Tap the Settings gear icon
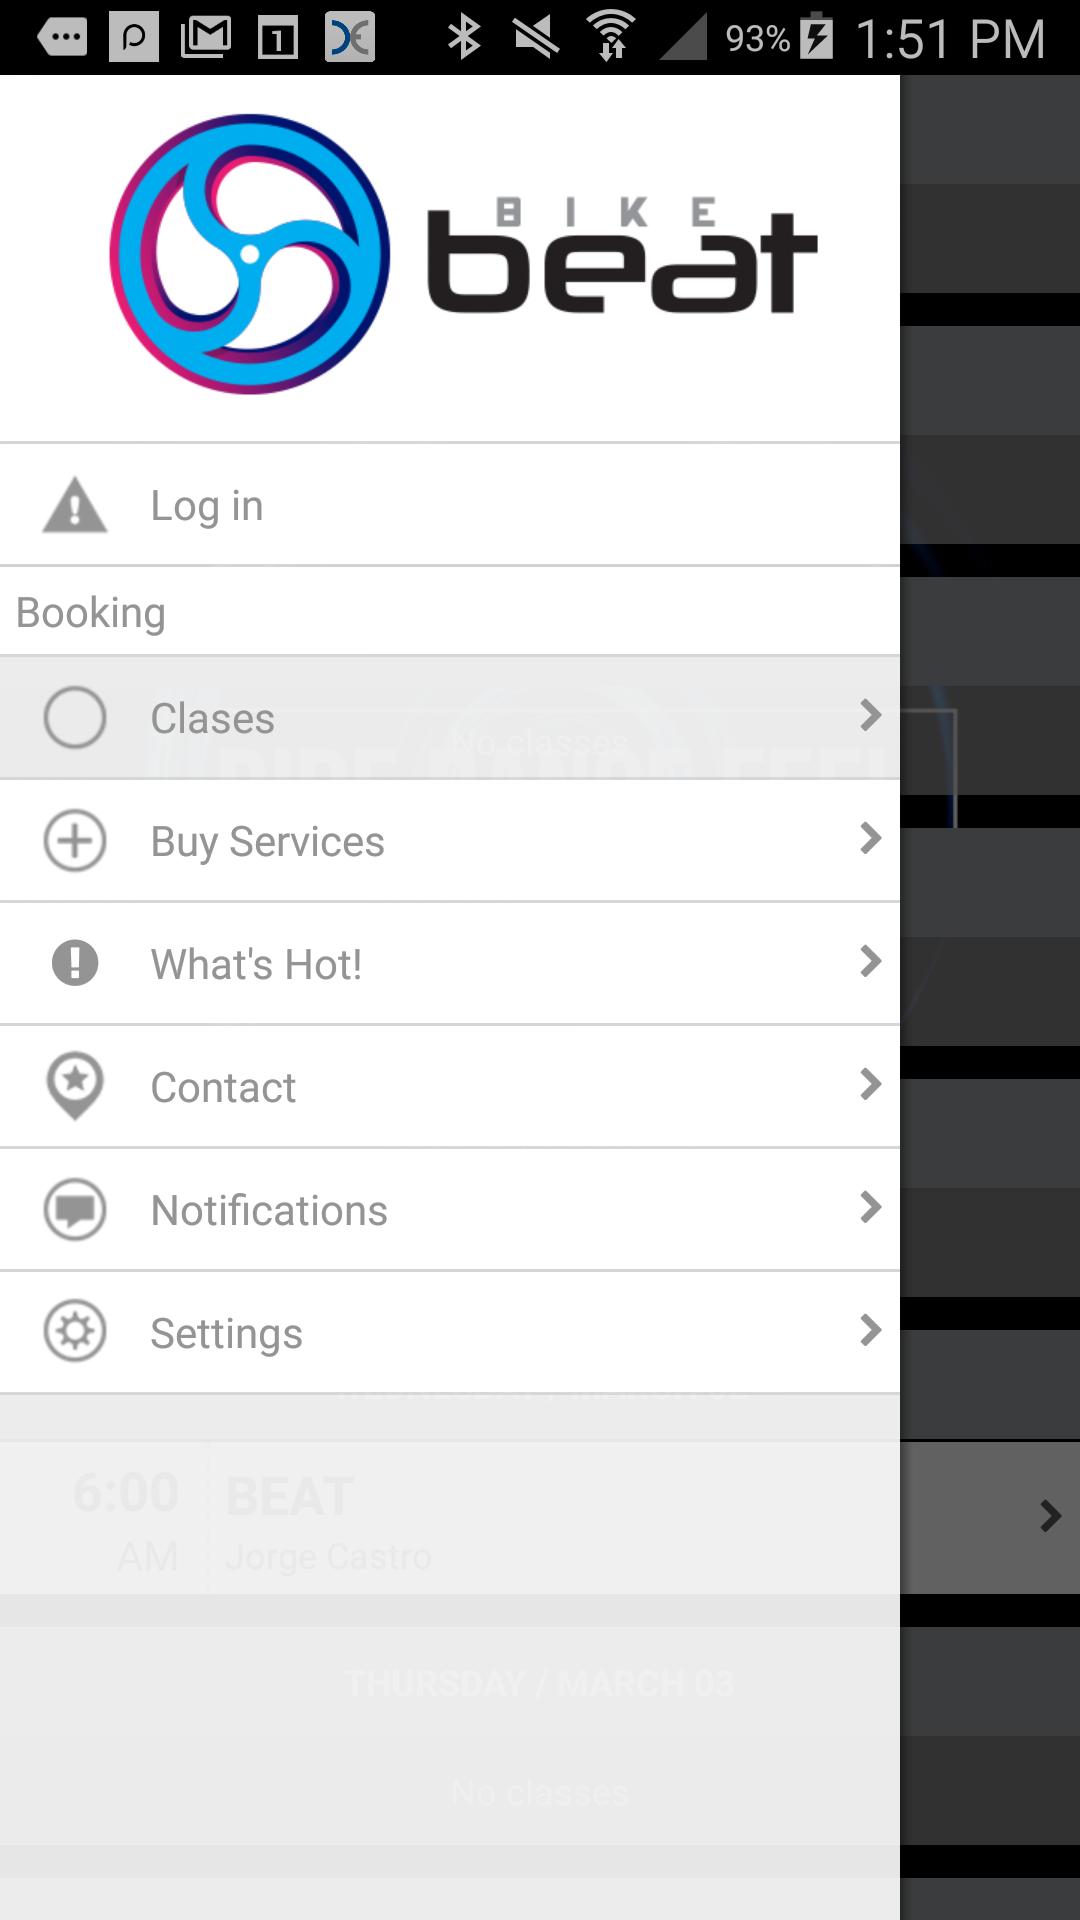 tap(75, 1332)
